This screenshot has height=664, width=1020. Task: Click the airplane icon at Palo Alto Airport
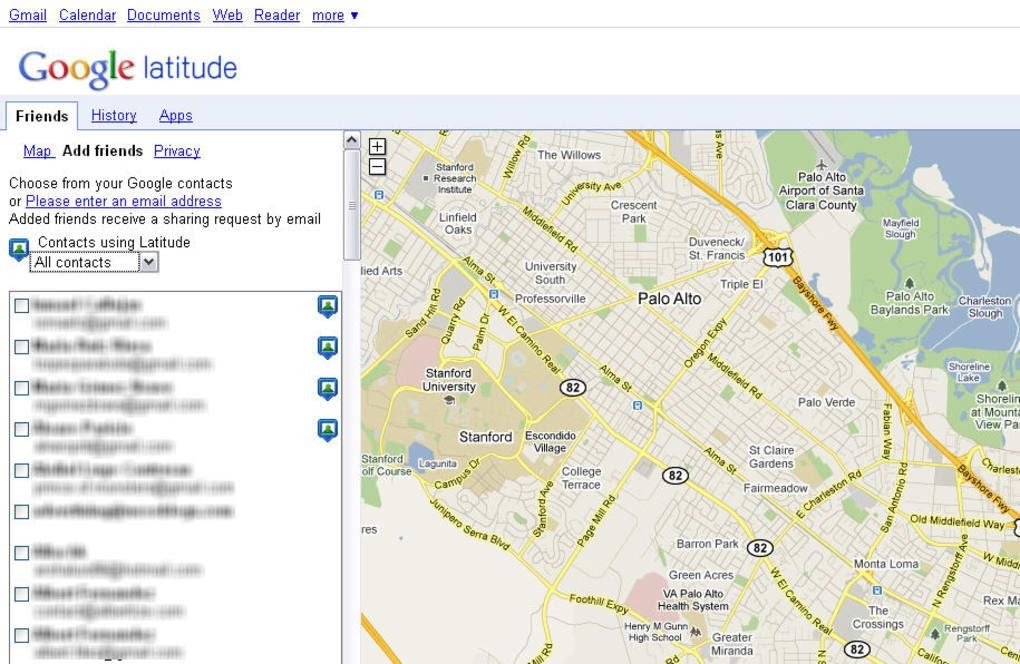pyautogui.click(x=822, y=164)
